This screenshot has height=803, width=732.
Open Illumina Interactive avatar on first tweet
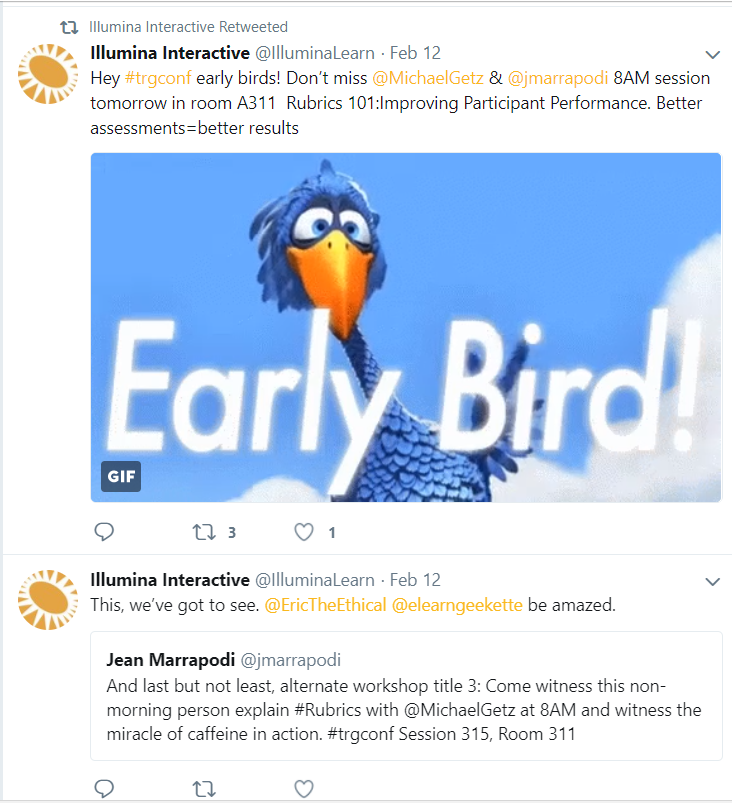(48, 74)
